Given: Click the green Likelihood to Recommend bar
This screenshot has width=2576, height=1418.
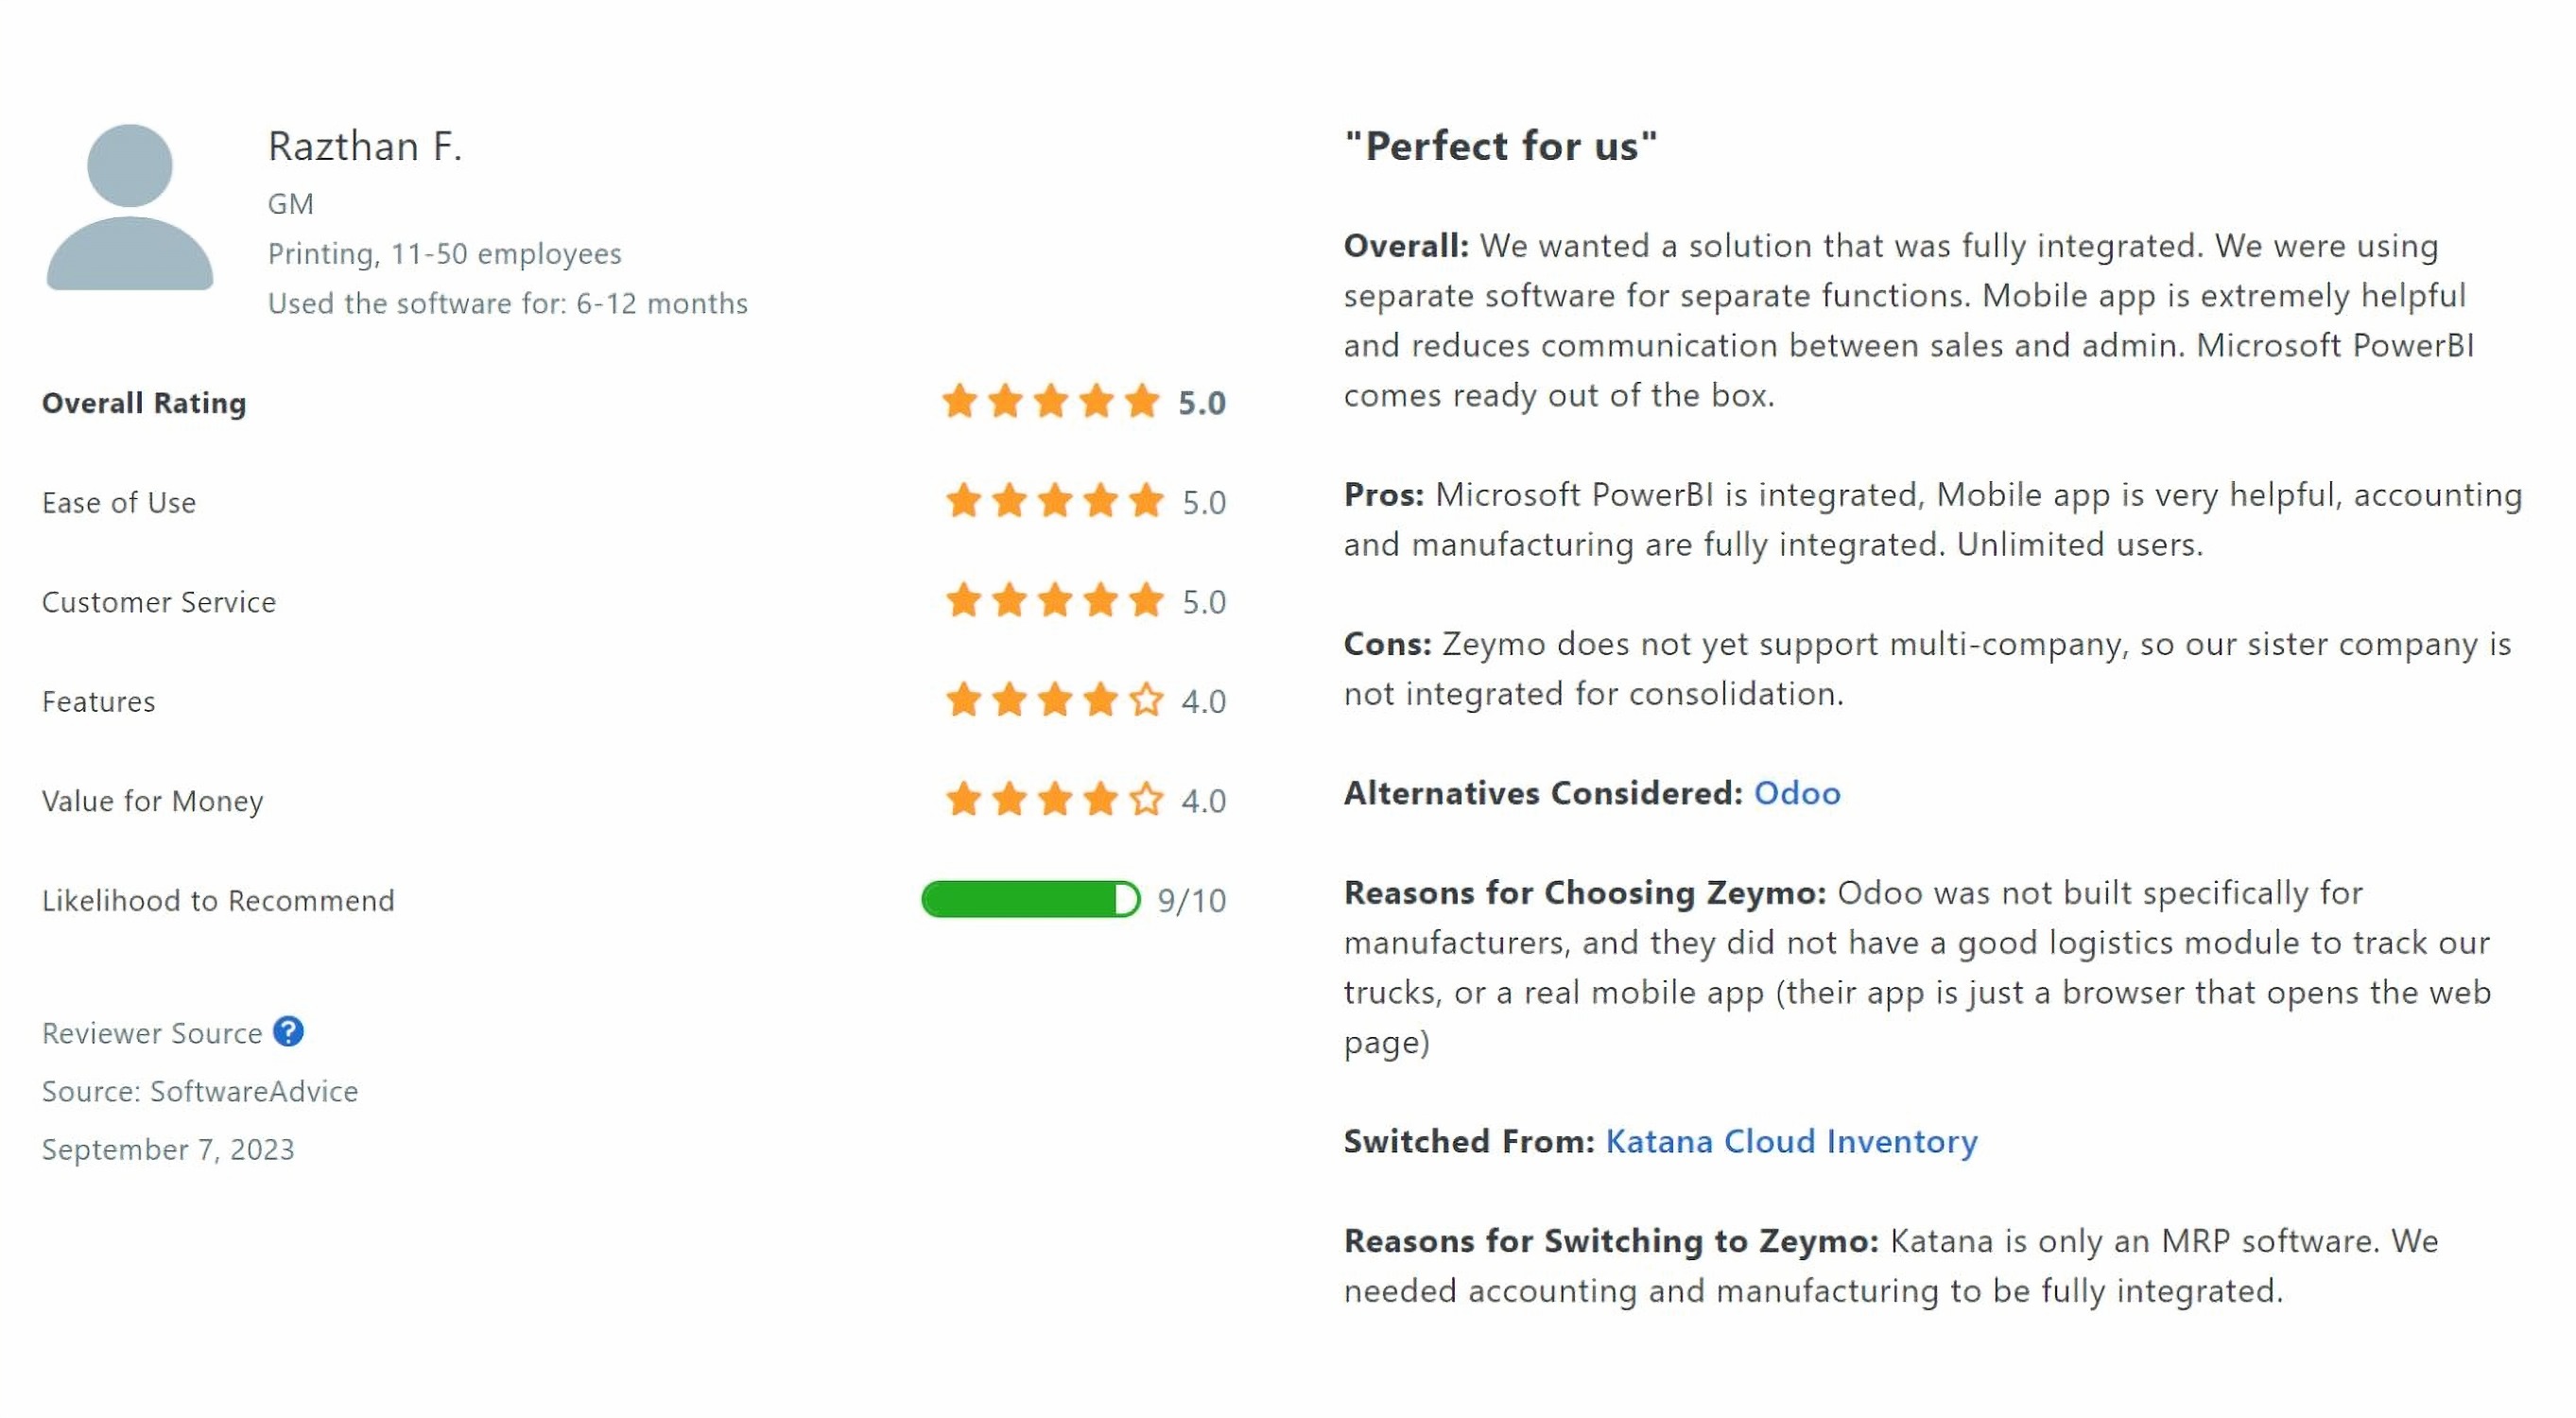Looking at the screenshot, I should coord(1030,899).
